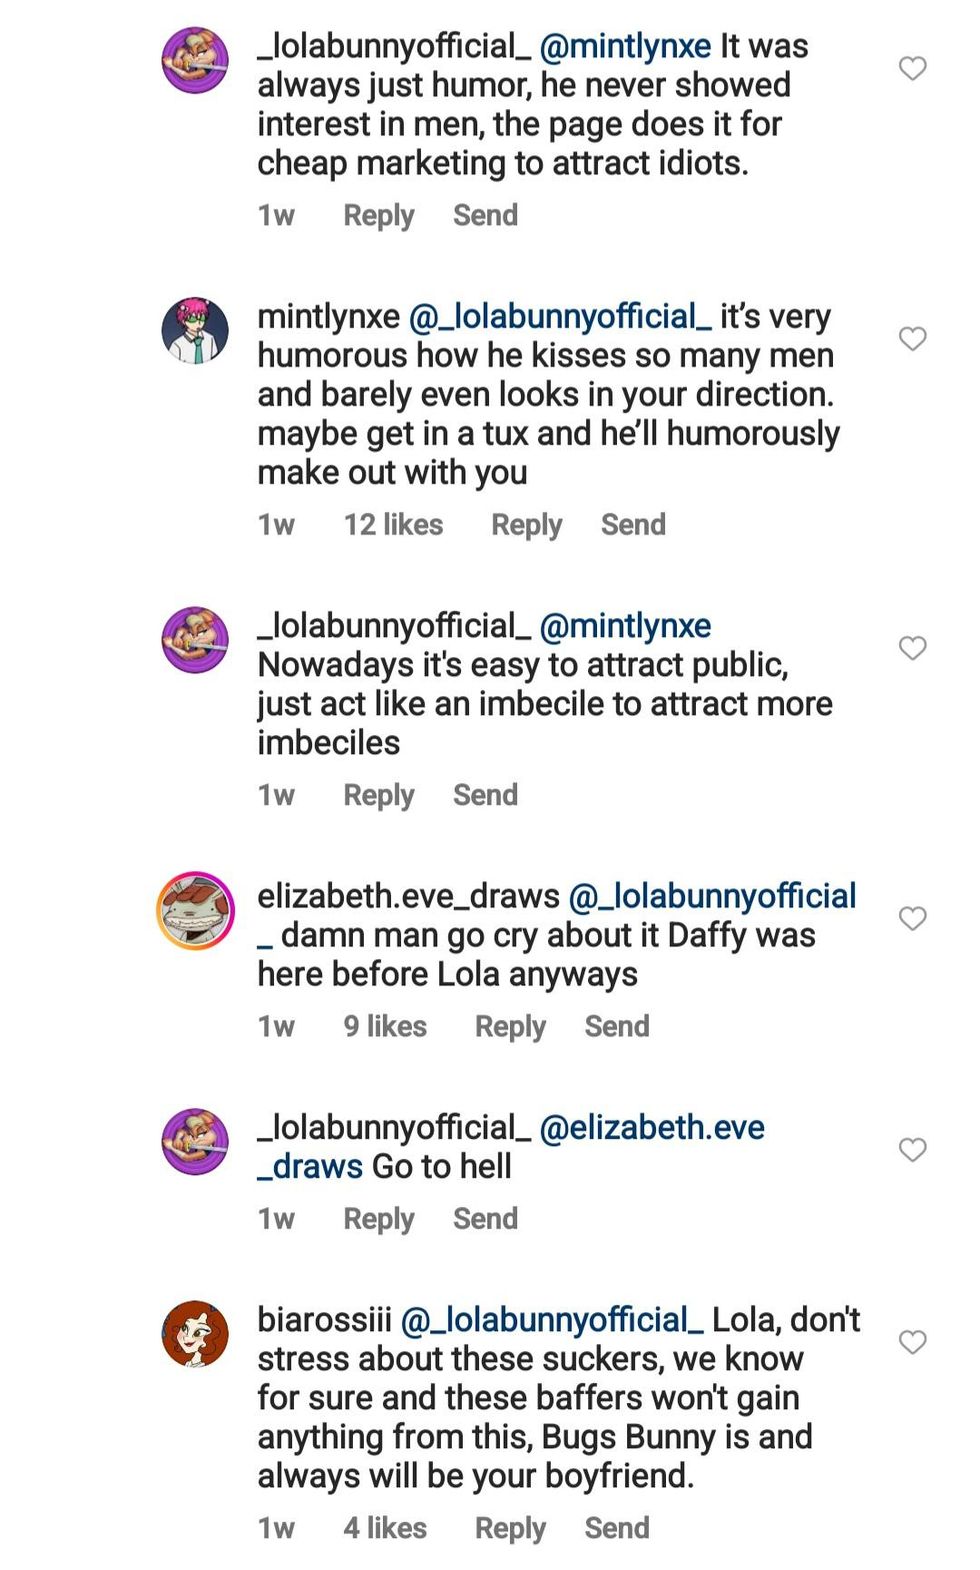Tap heart on mintlynxe's comment

tap(912, 339)
